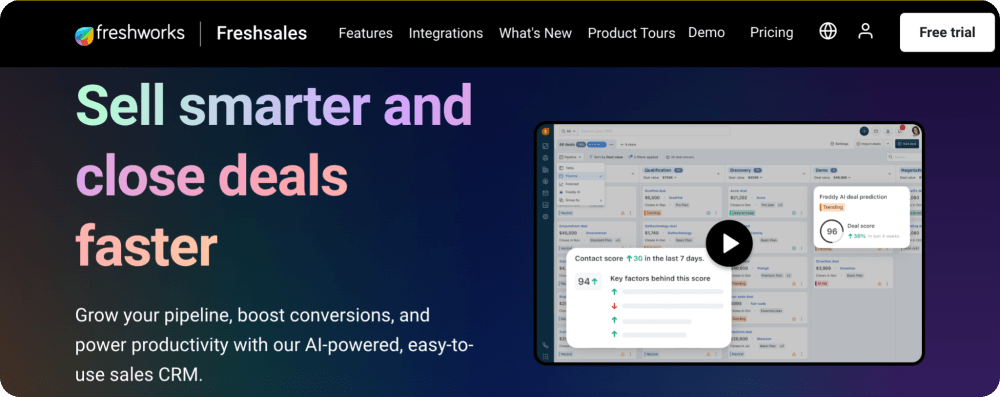Screen dimensions: 1000x397
Task: Click the "Grow your pipeline, boost conversions" paragraph
Action: (274, 345)
